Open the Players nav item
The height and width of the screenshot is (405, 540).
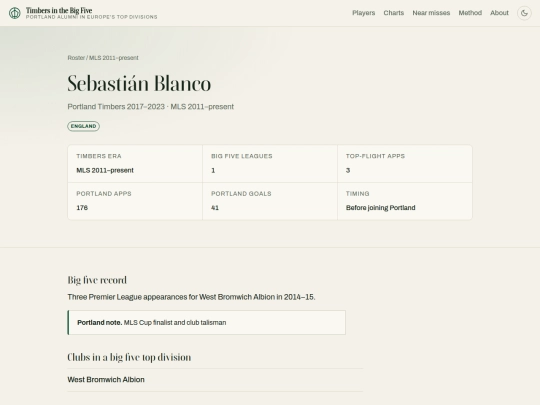click(x=363, y=13)
